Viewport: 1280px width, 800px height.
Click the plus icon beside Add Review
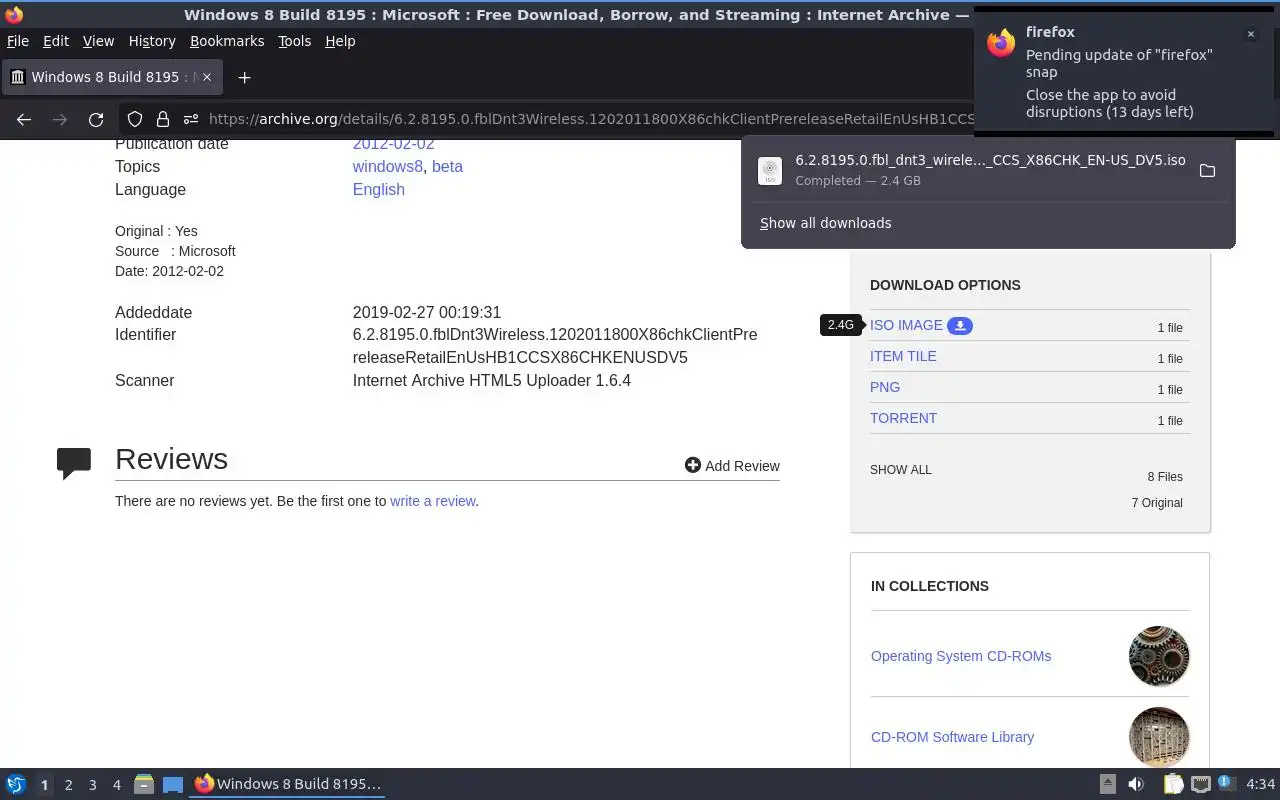click(x=692, y=465)
